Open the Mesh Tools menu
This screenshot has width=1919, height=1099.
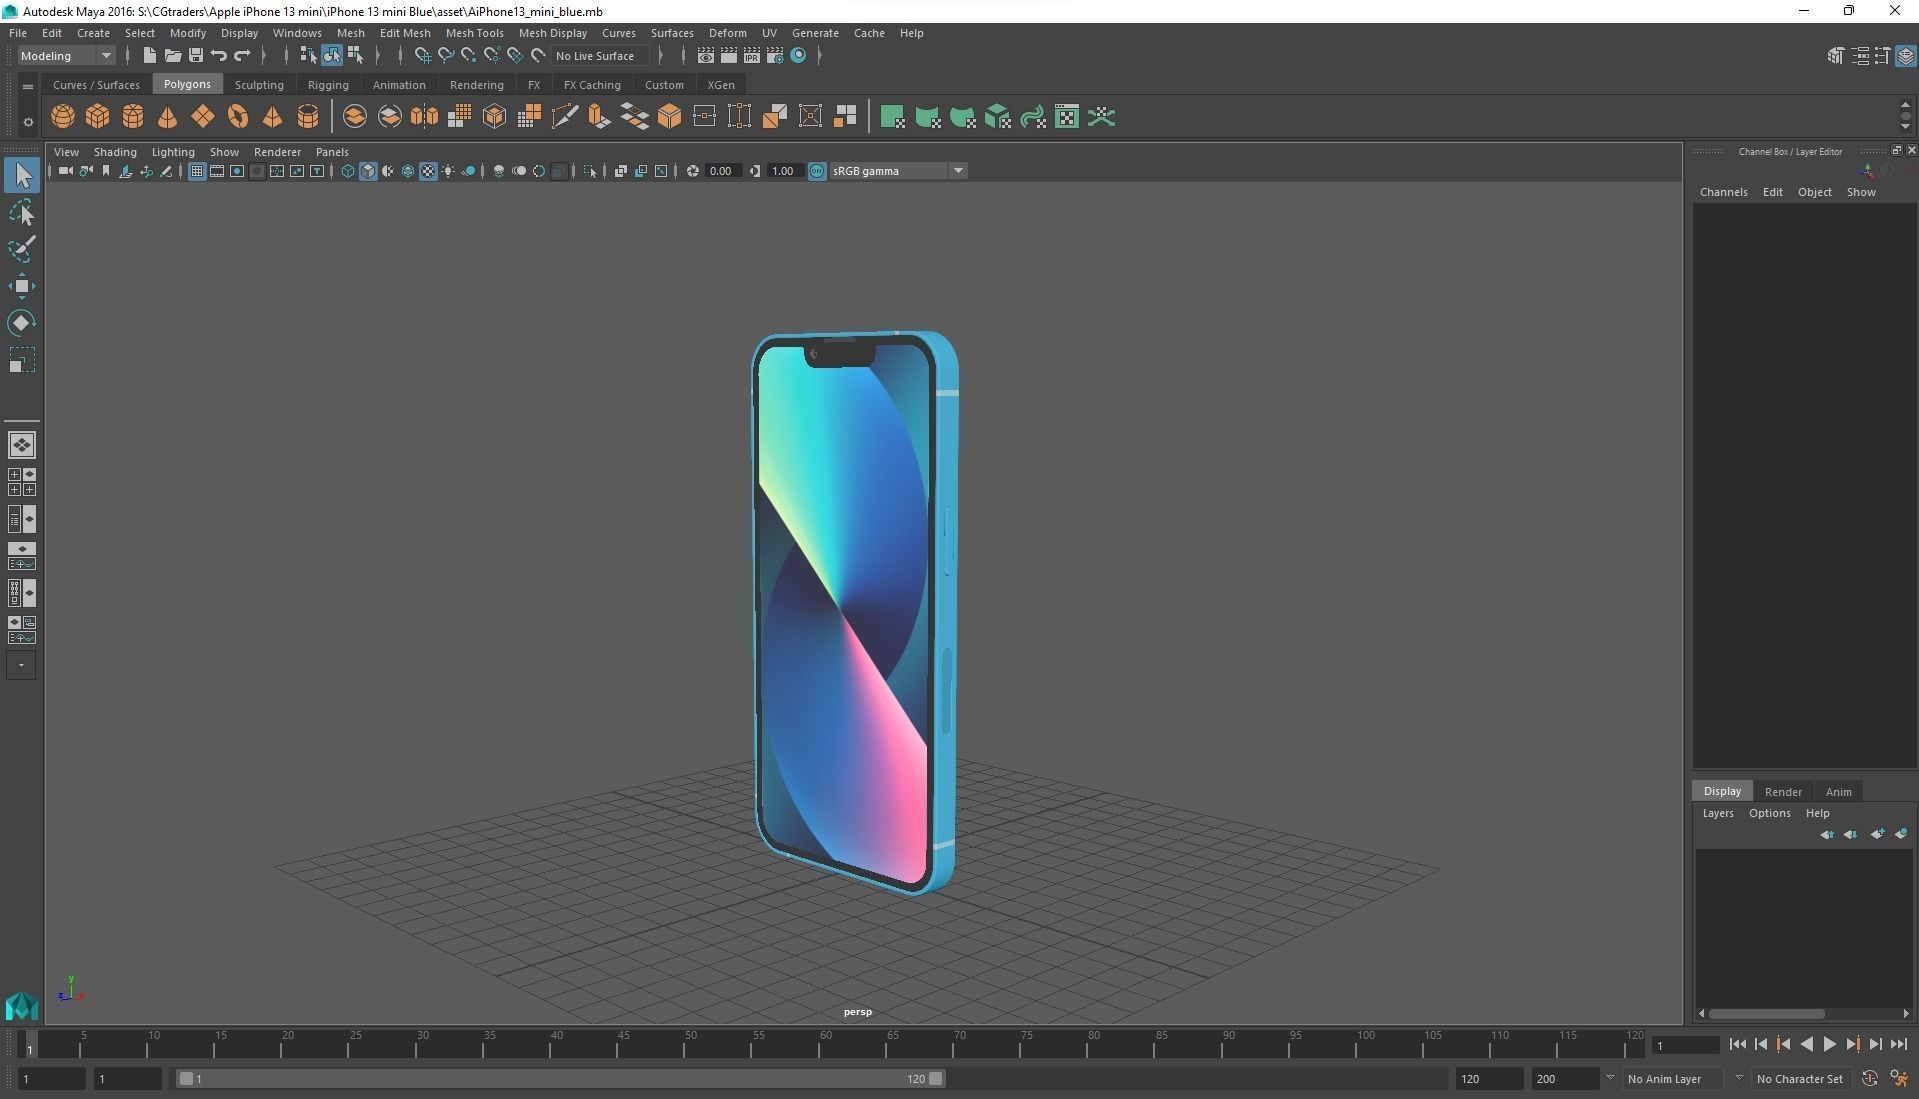(x=474, y=33)
